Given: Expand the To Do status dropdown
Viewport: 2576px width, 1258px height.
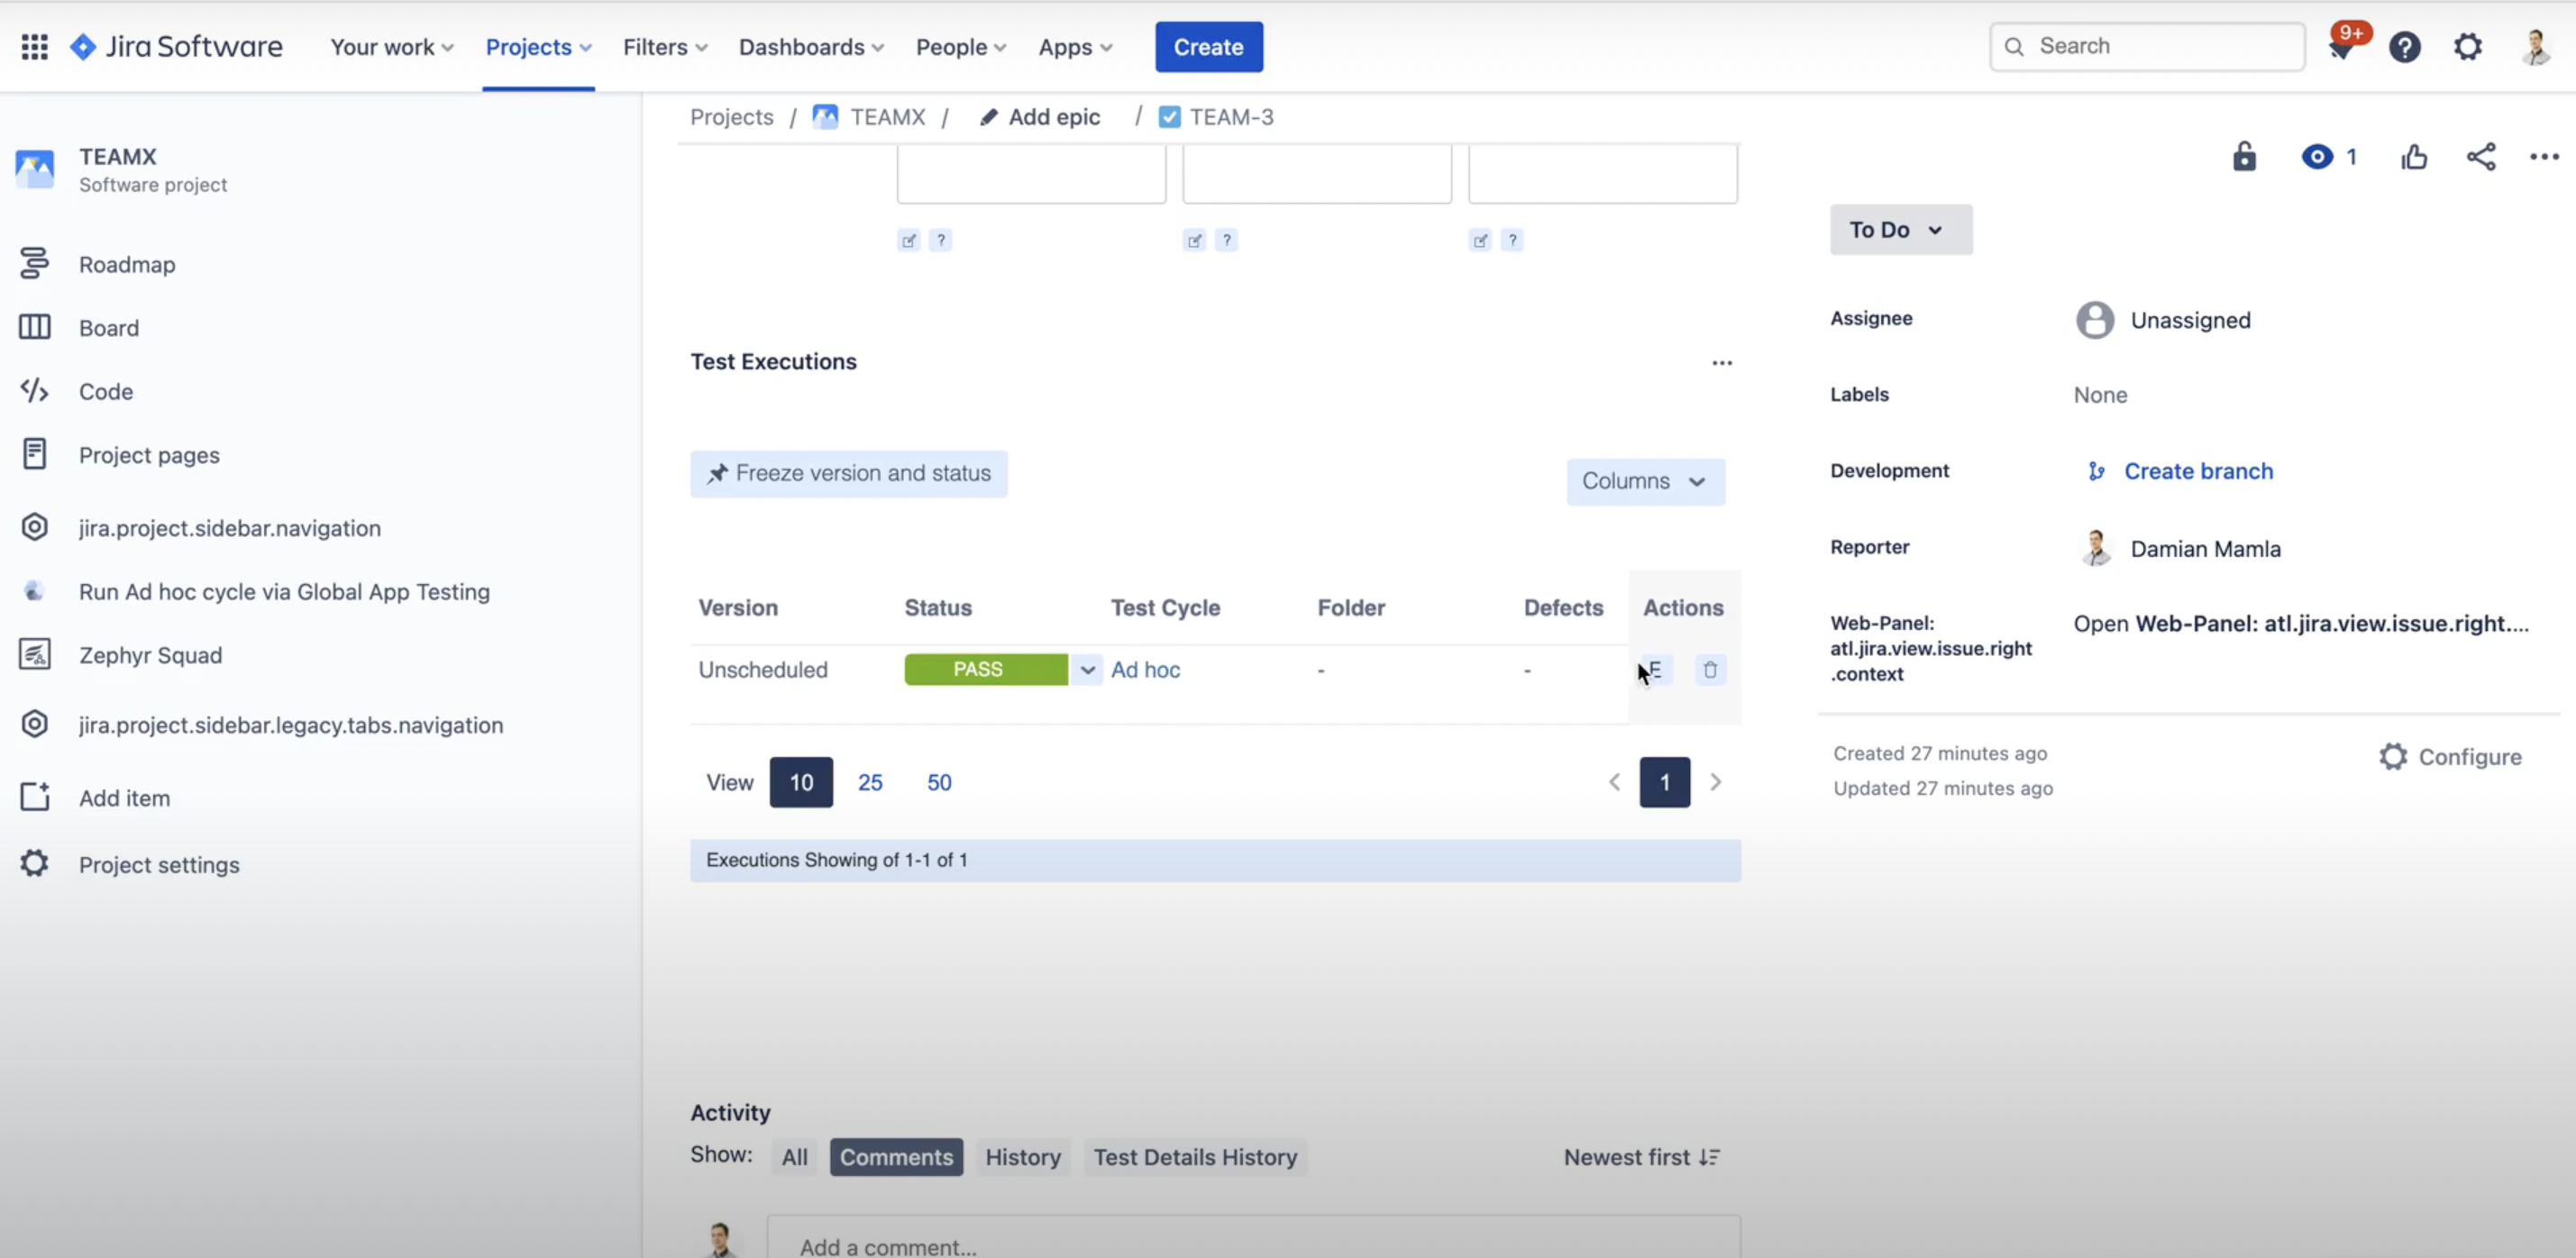Looking at the screenshot, I should coord(1900,230).
